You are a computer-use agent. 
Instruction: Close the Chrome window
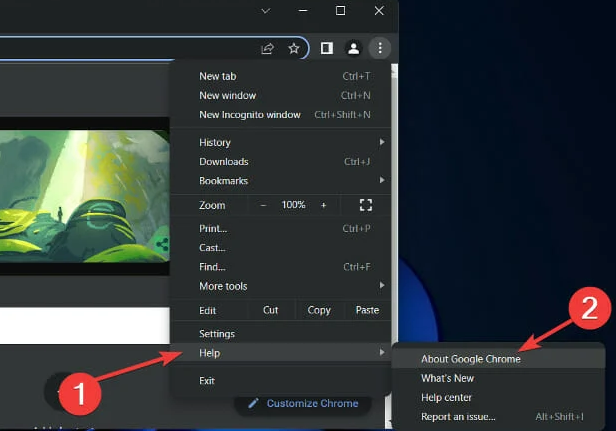click(x=379, y=11)
